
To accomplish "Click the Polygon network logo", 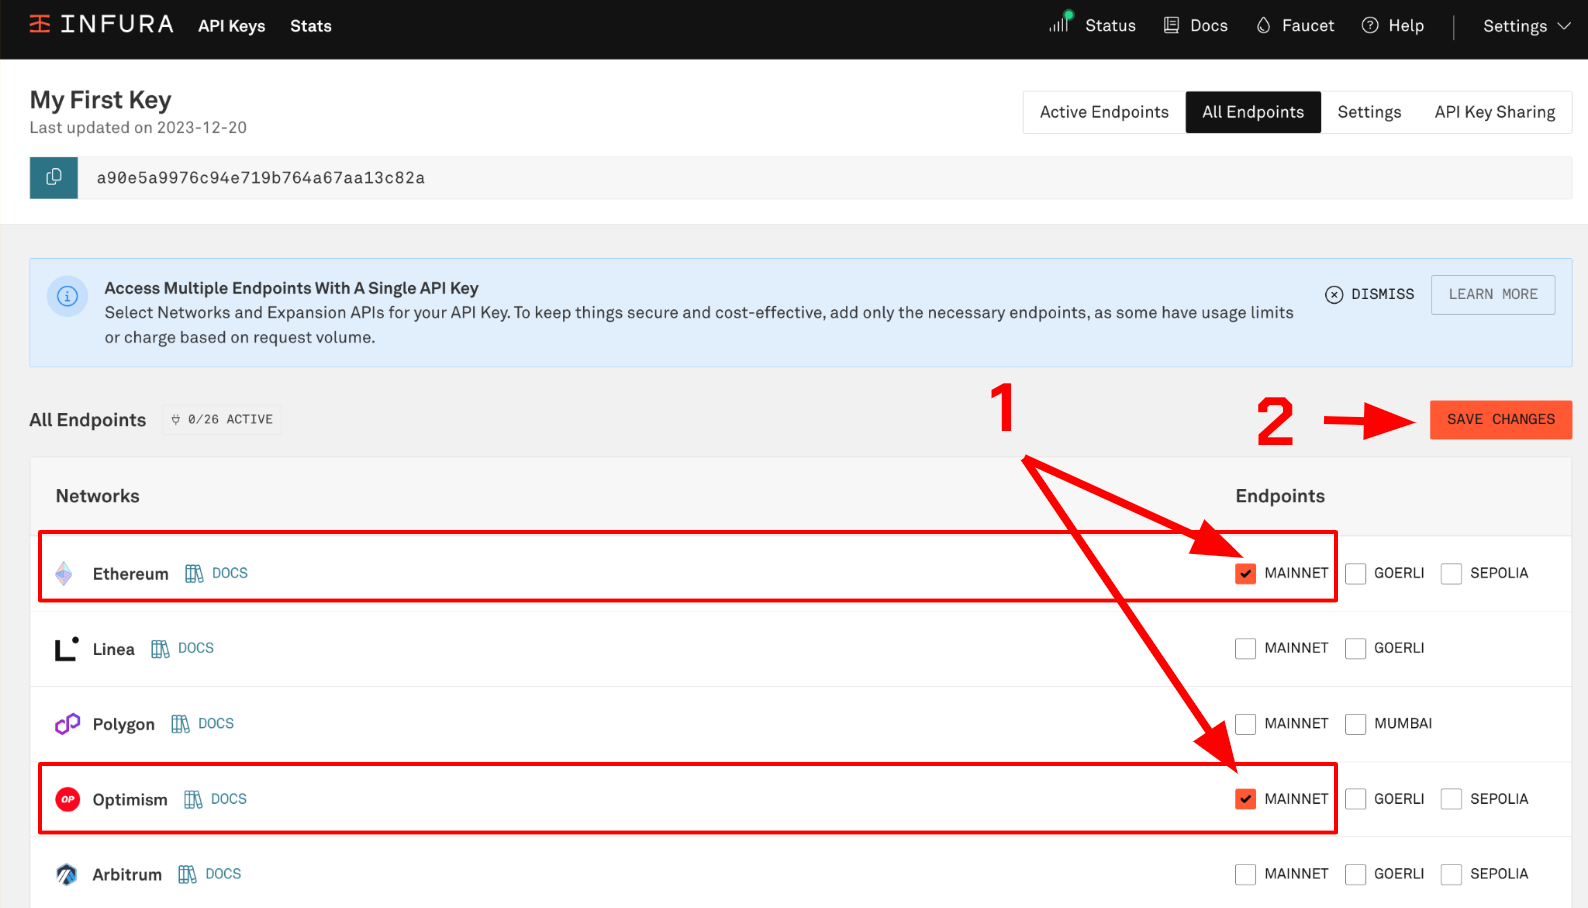I will pyautogui.click(x=67, y=724).
